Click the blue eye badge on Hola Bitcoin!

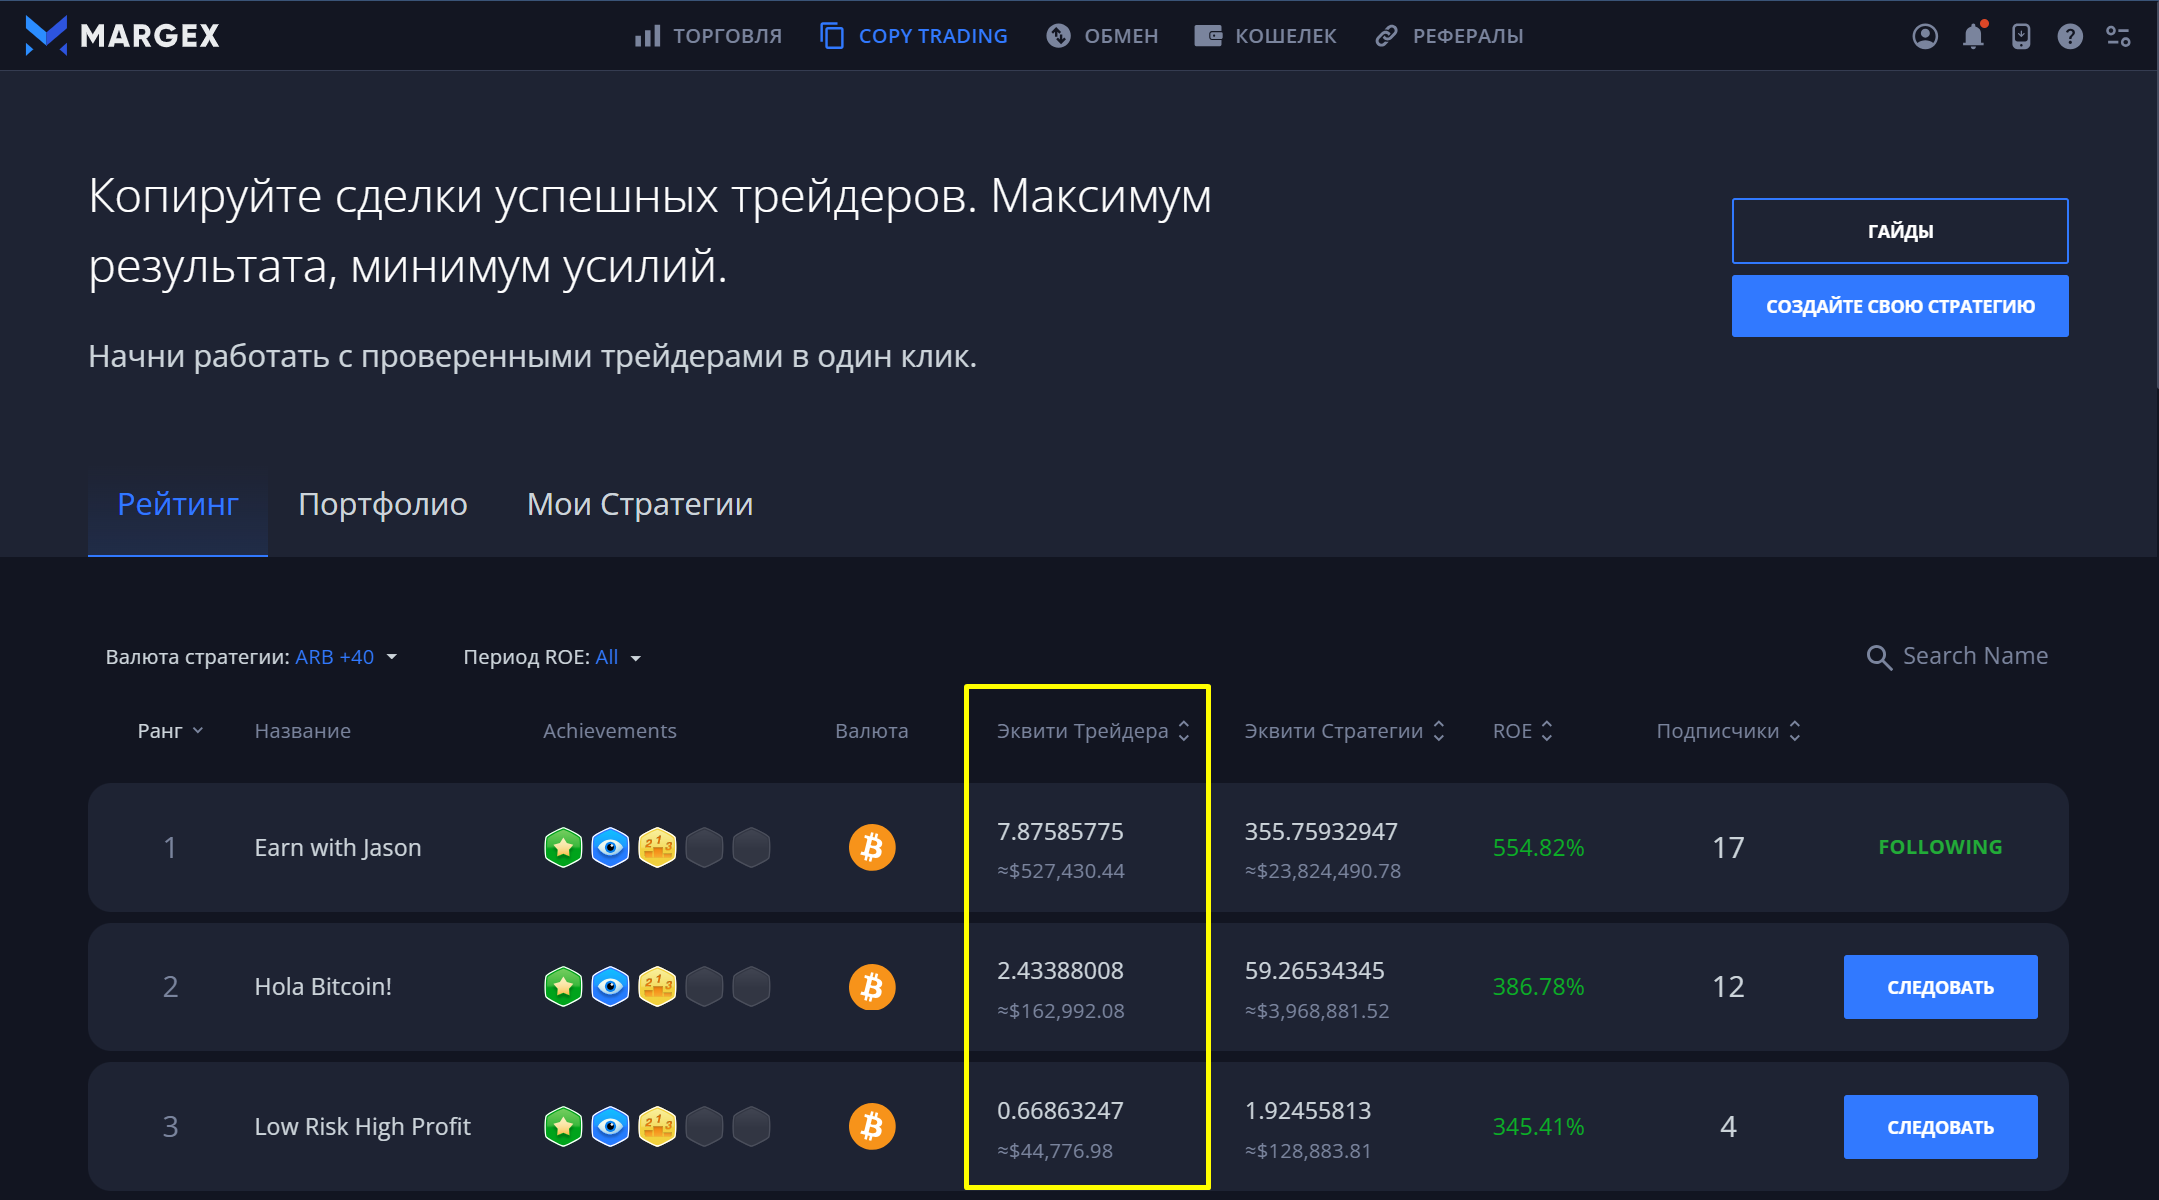point(610,987)
